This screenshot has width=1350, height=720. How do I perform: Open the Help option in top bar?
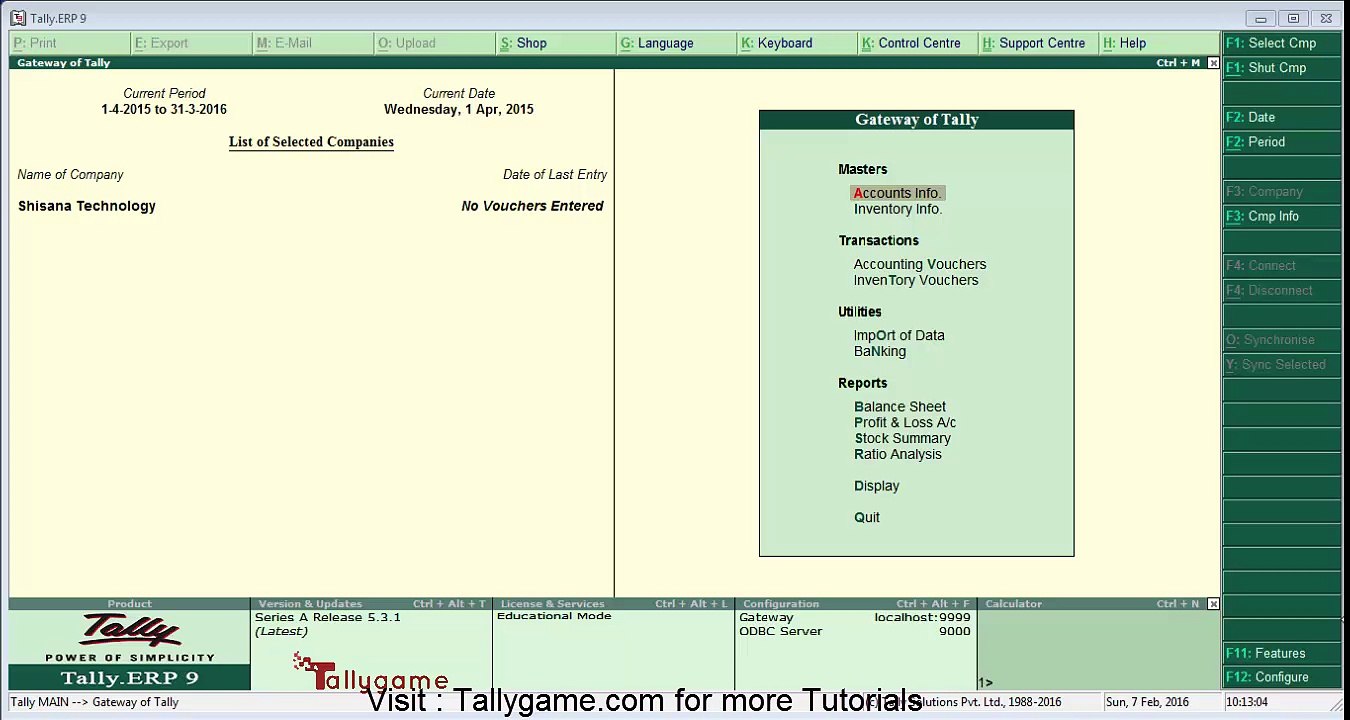1160,43
